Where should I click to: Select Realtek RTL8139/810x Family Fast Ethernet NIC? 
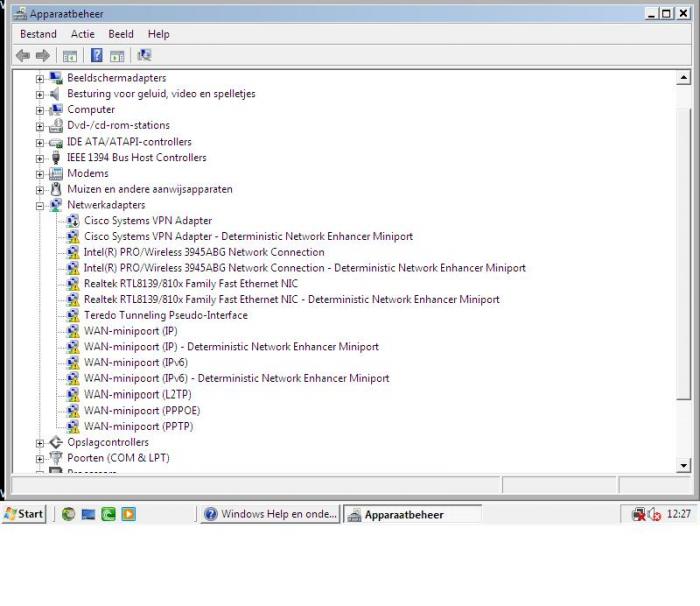pyautogui.click(x=191, y=284)
